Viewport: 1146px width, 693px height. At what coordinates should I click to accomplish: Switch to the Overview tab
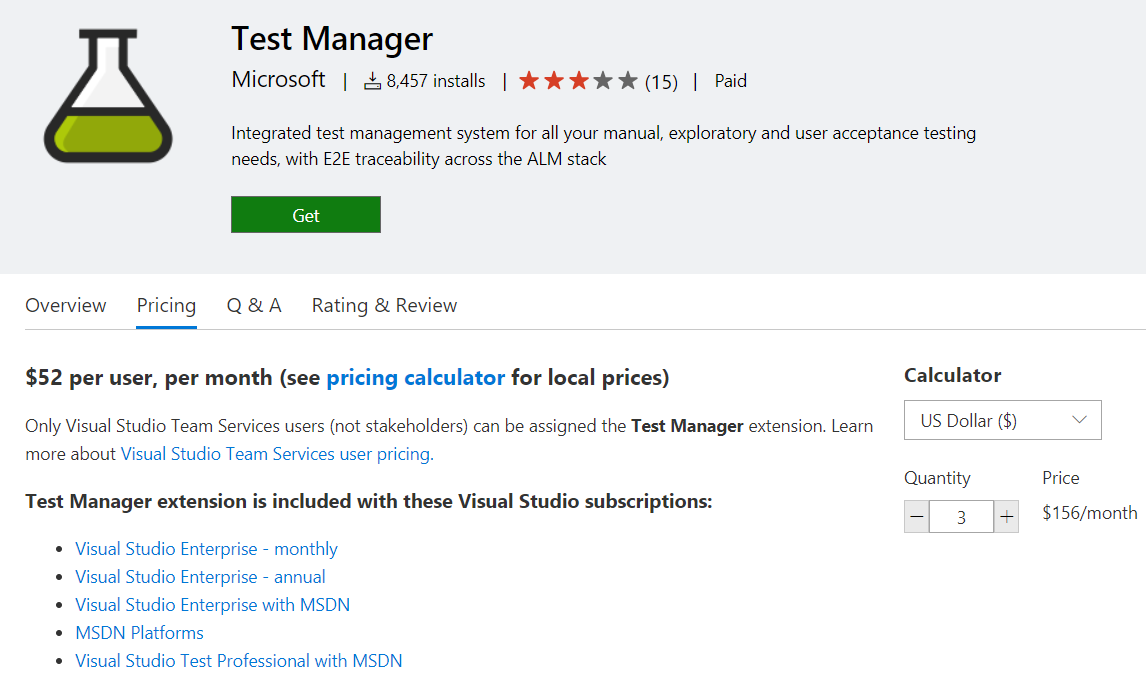pos(65,305)
